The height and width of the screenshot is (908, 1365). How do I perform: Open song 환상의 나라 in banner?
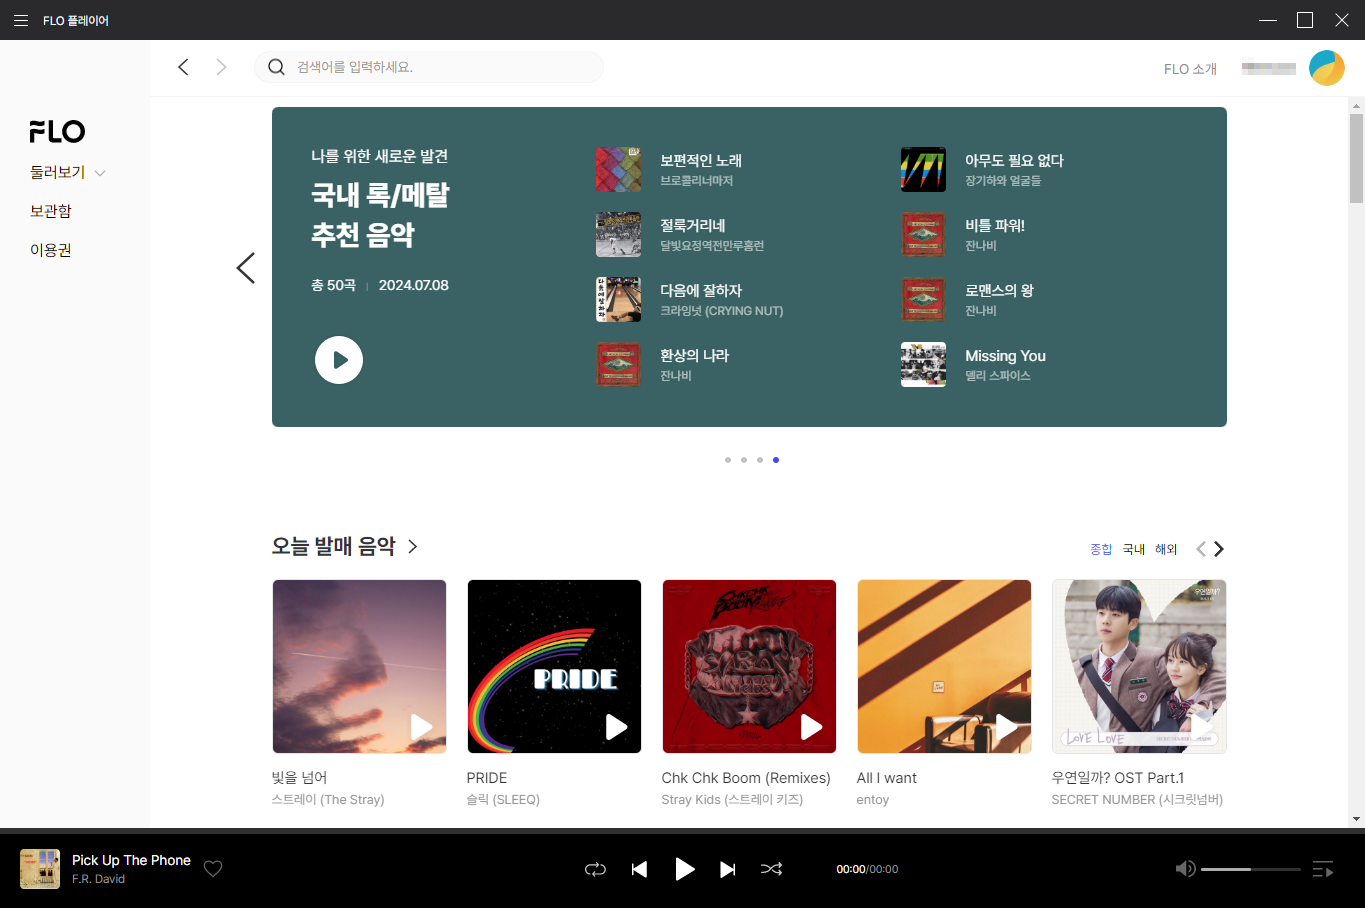[x=695, y=355]
